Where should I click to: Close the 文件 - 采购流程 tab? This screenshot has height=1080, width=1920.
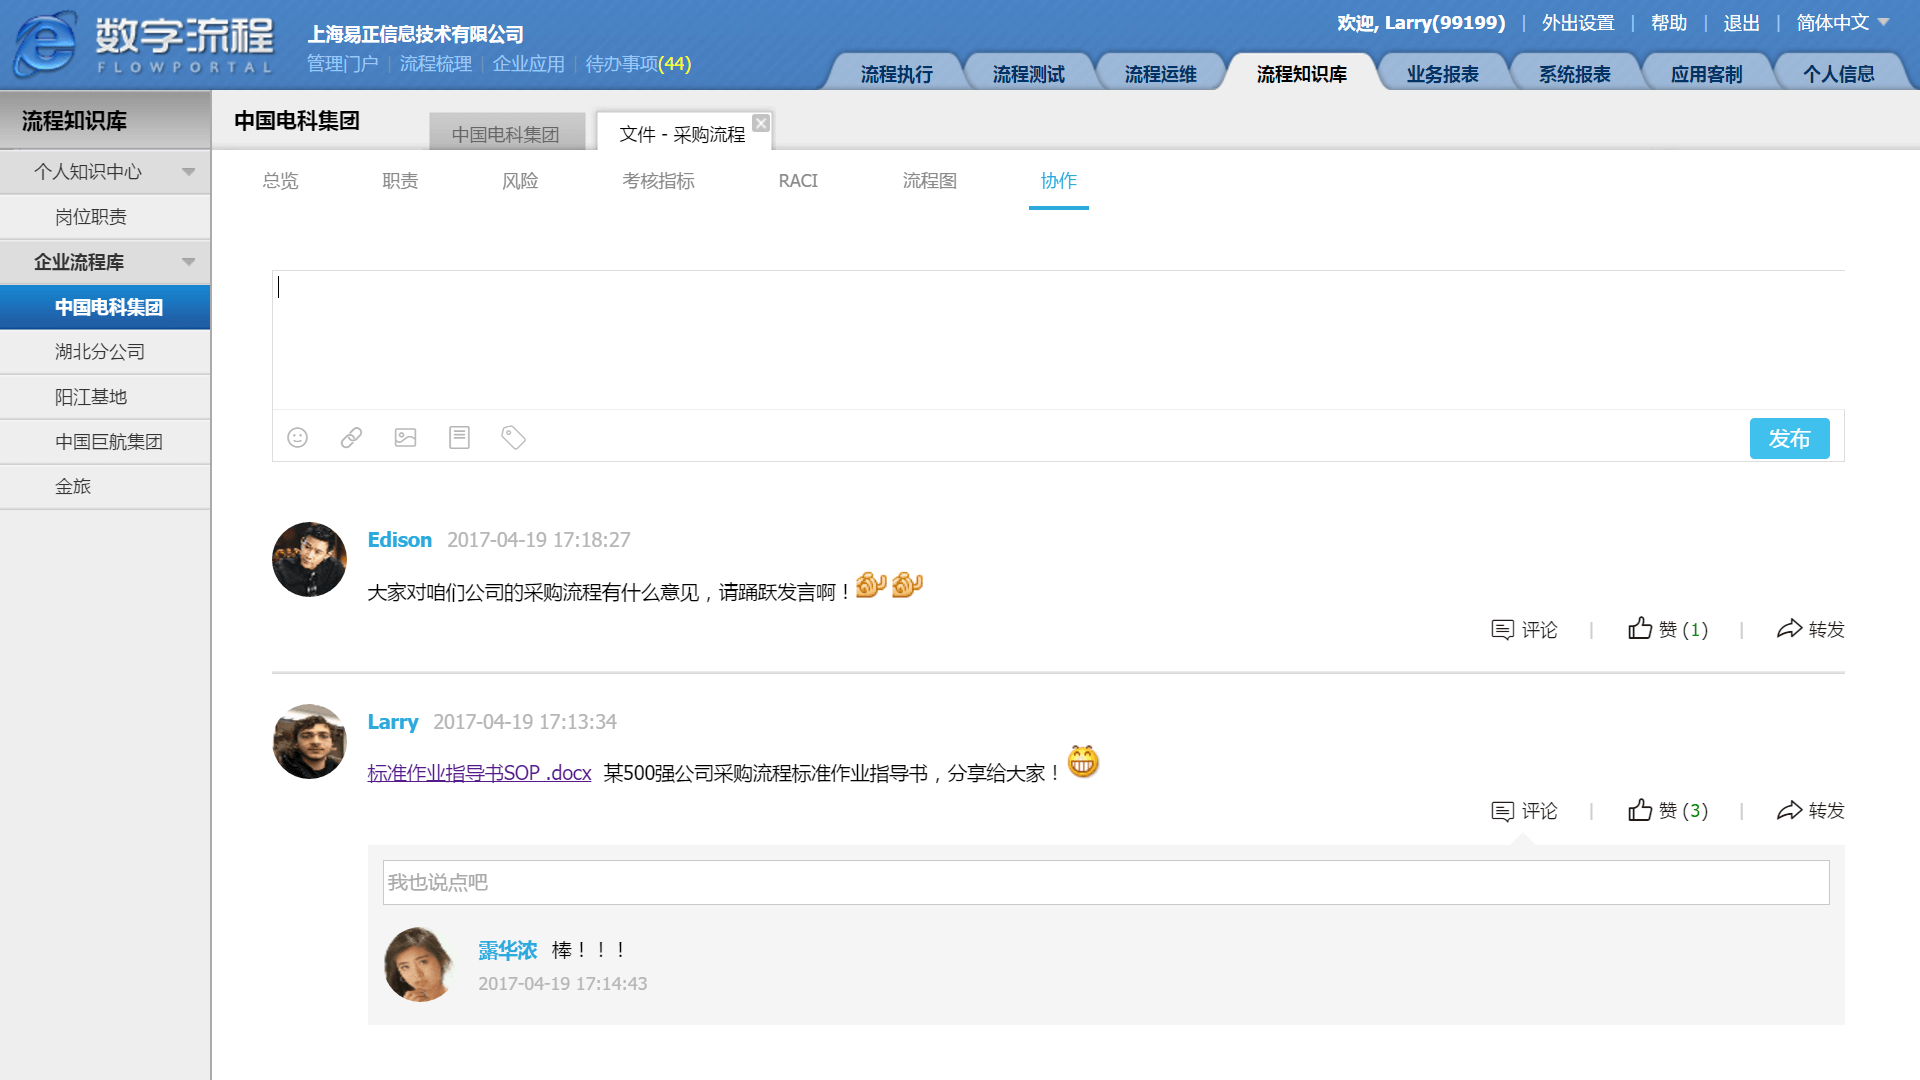tap(761, 123)
